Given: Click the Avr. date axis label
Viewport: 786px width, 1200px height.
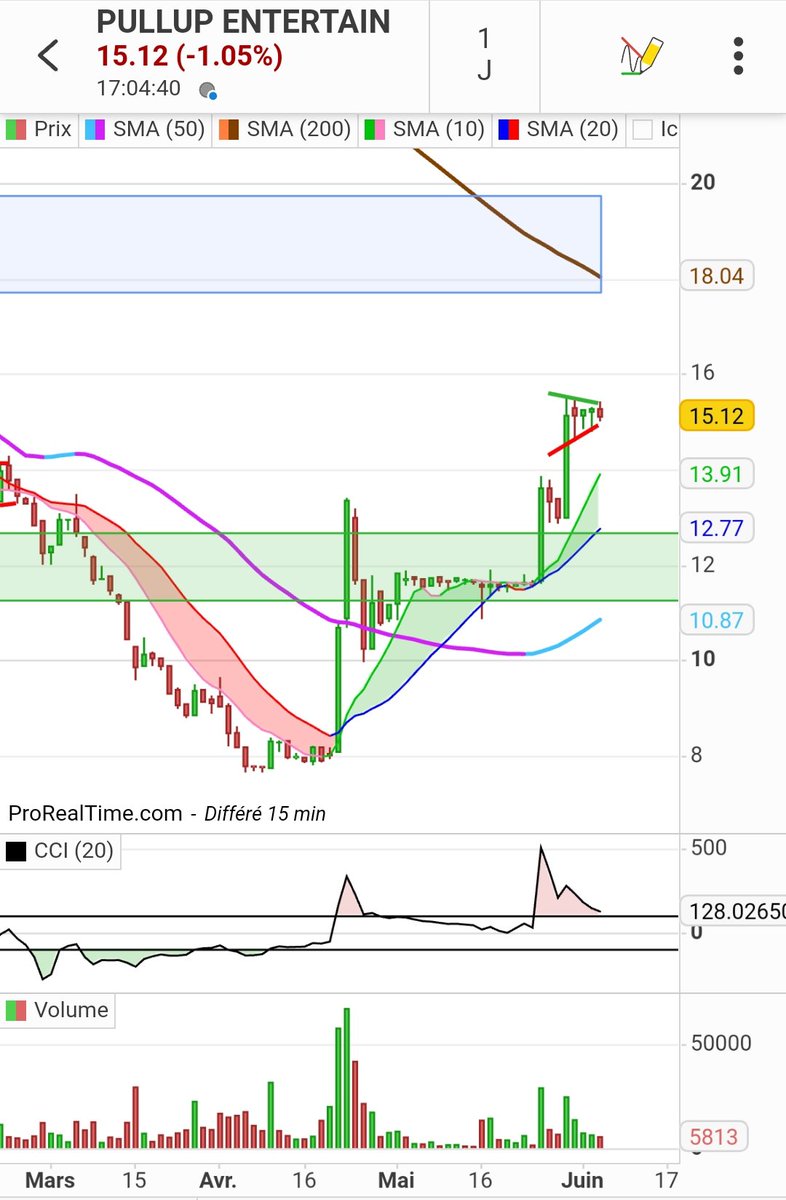Looking at the screenshot, I should pos(217,1180).
